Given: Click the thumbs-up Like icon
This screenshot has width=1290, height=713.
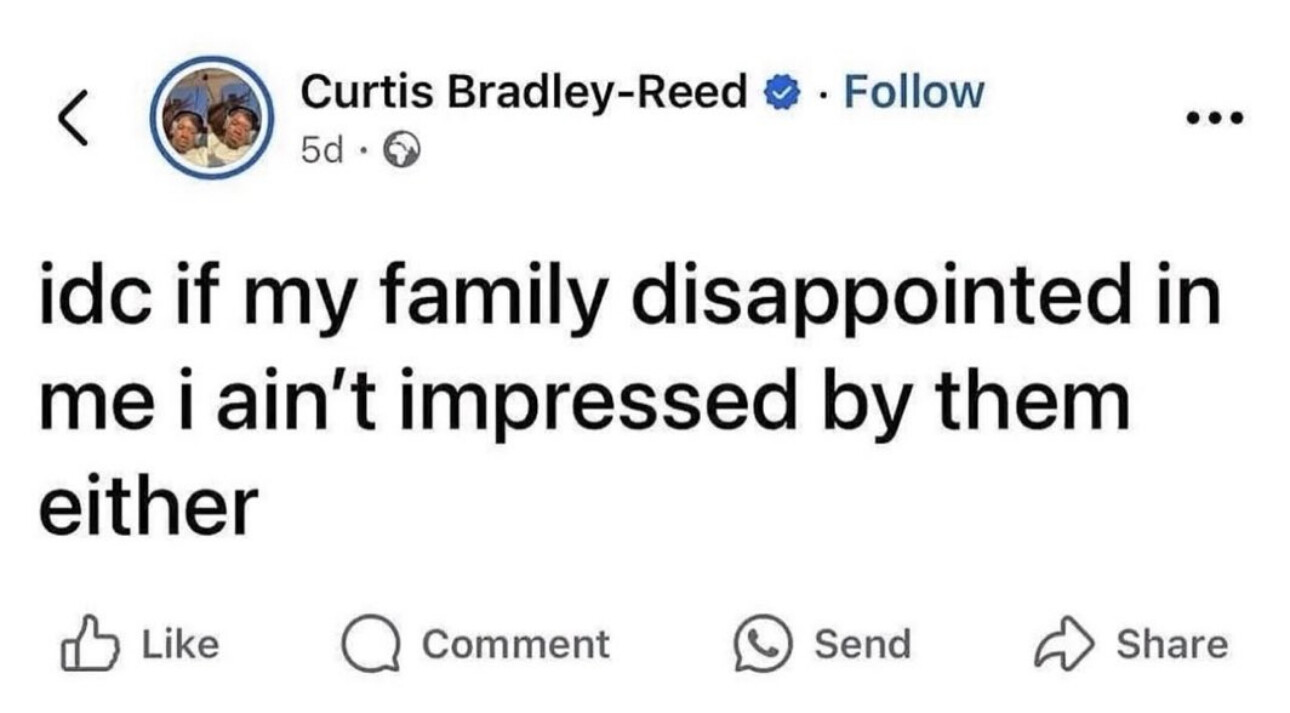Looking at the screenshot, I should [x=91, y=645].
